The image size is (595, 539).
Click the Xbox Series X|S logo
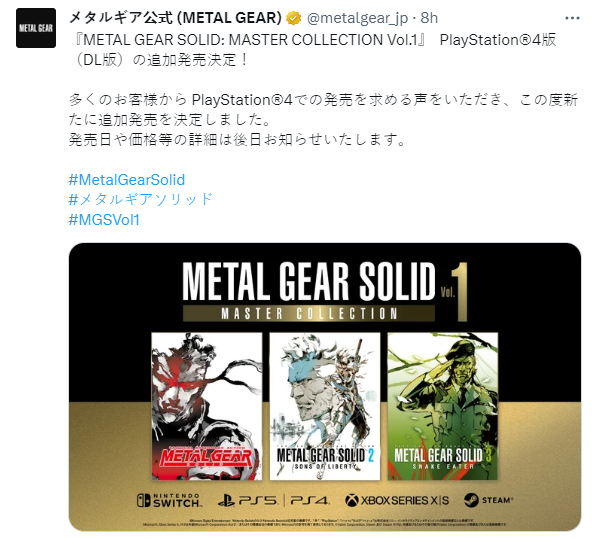397,501
